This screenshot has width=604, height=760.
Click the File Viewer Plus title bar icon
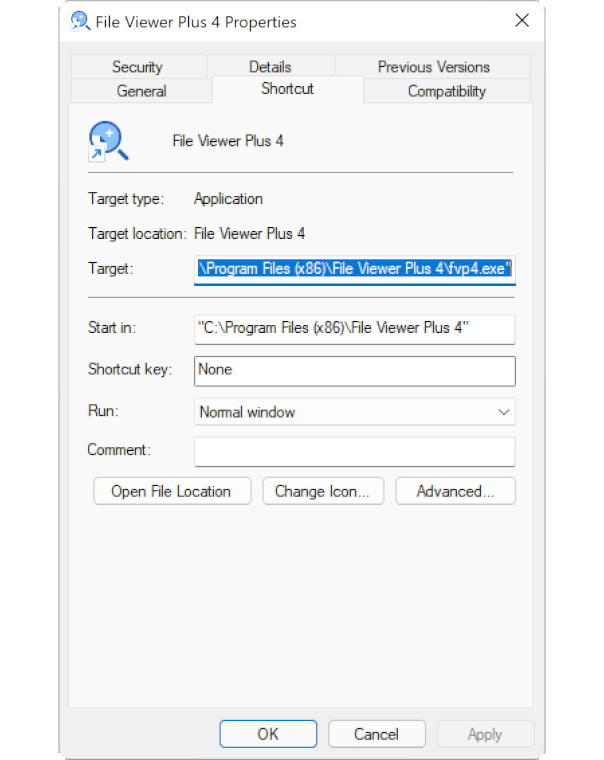[80, 21]
